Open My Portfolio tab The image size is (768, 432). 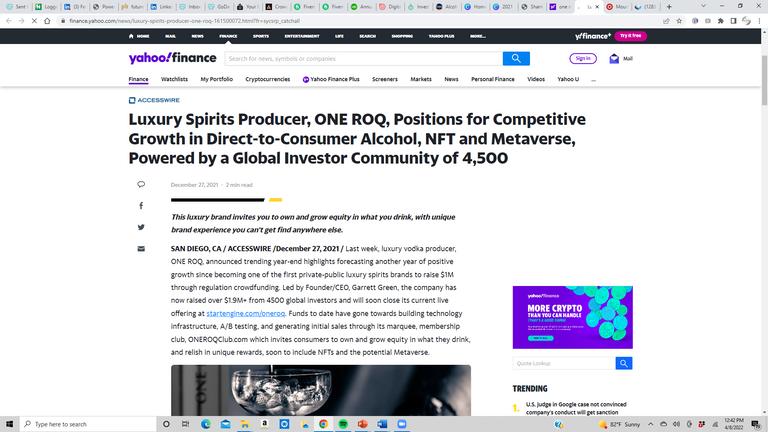pyautogui.click(x=216, y=79)
